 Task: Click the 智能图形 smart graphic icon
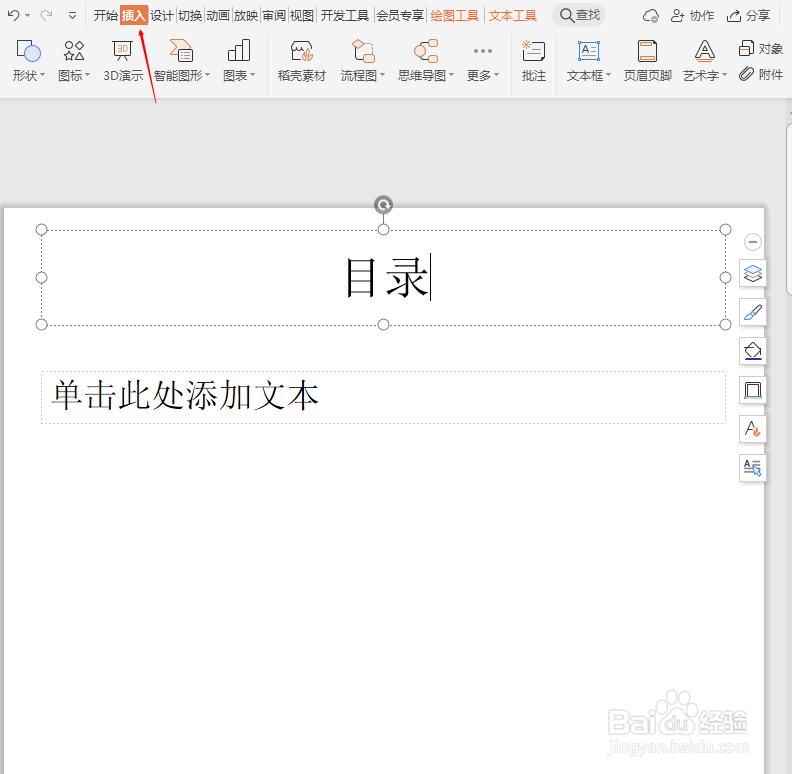181,51
